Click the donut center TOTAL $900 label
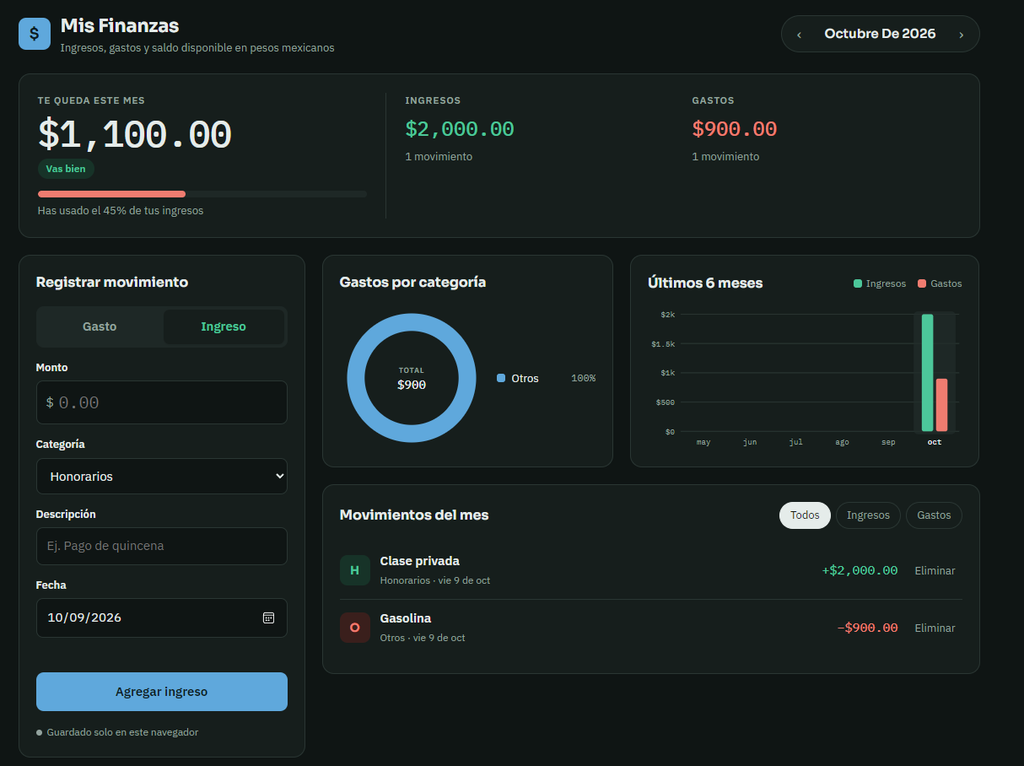Image resolution: width=1024 pixels, height=766 pixels. (411, 379)
